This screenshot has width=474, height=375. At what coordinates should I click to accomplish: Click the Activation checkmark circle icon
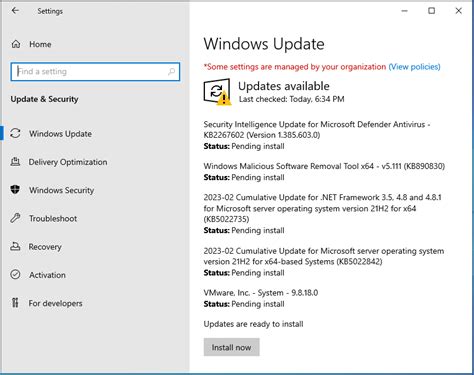[x=15, y=275]
